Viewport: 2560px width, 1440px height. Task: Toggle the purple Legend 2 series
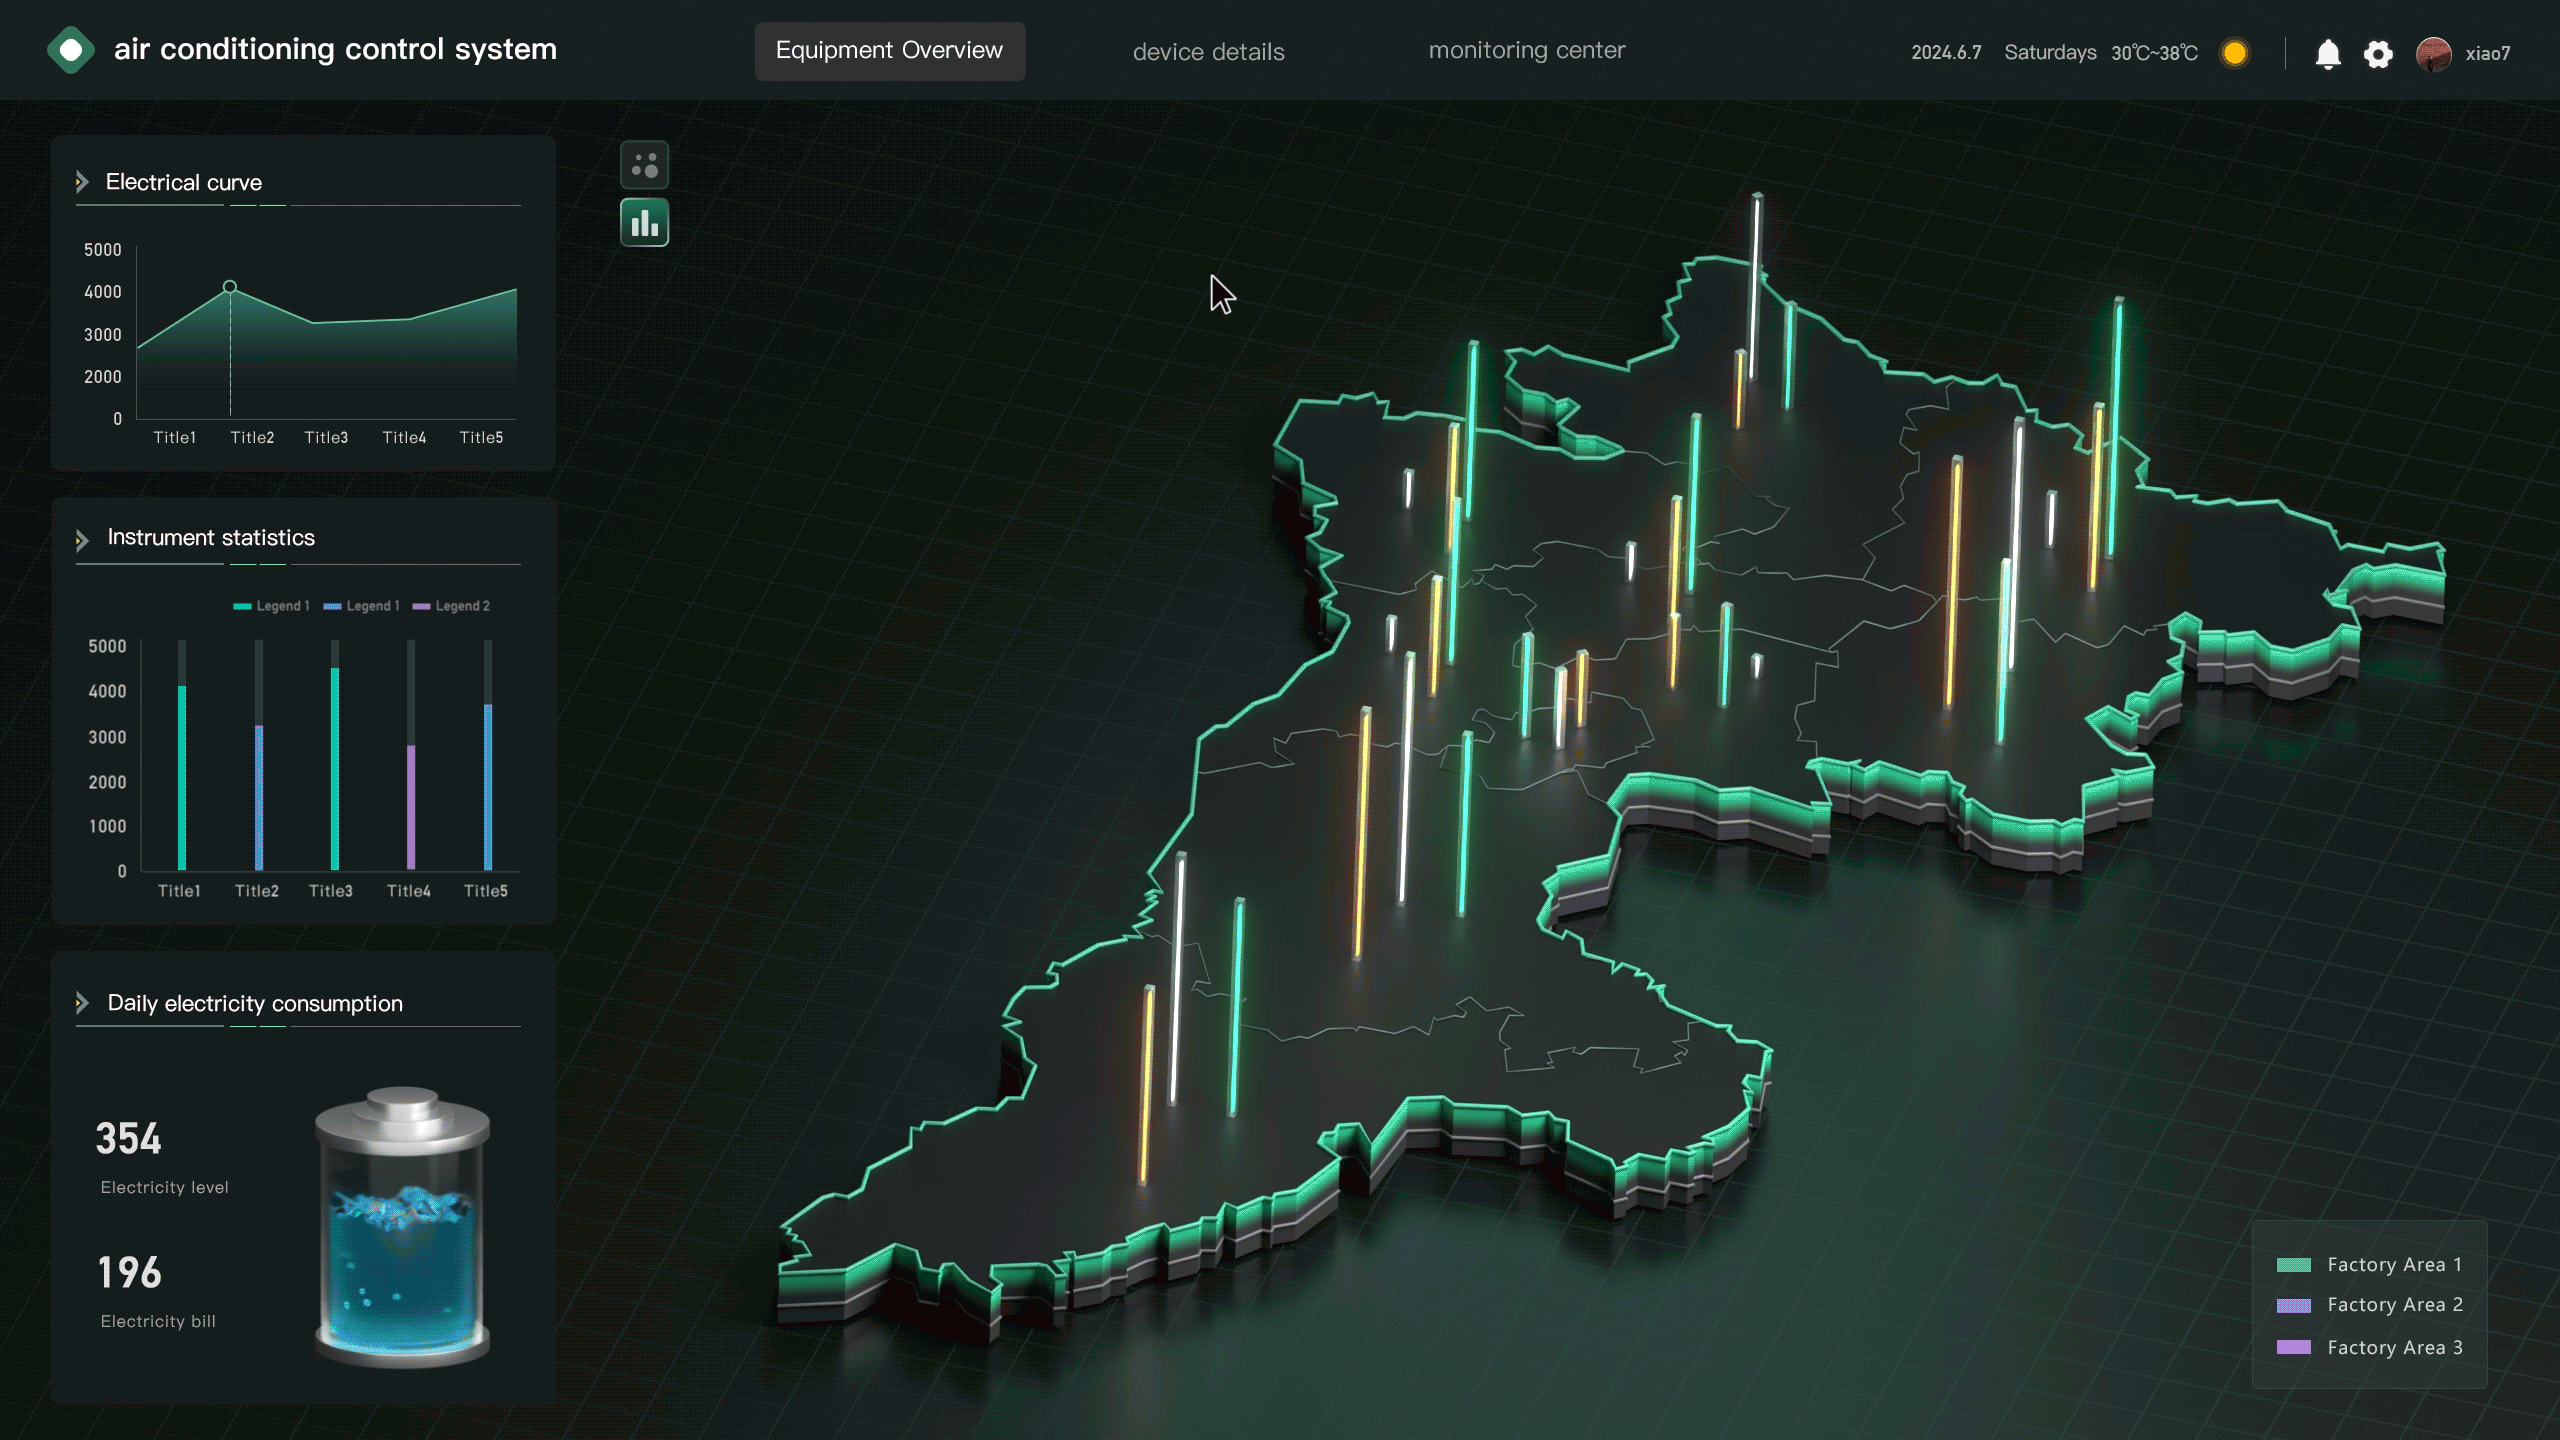[x=451, y=606]
